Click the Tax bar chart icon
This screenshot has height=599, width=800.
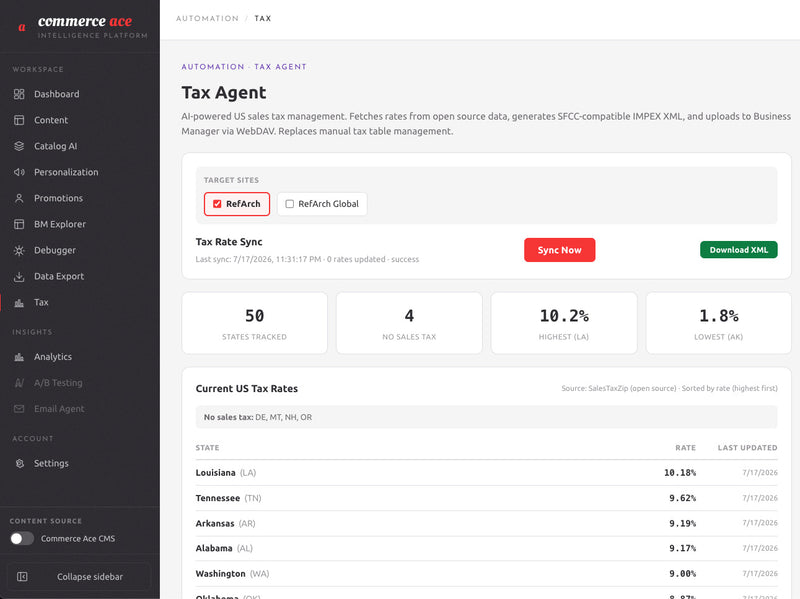[x=19, y=303]
